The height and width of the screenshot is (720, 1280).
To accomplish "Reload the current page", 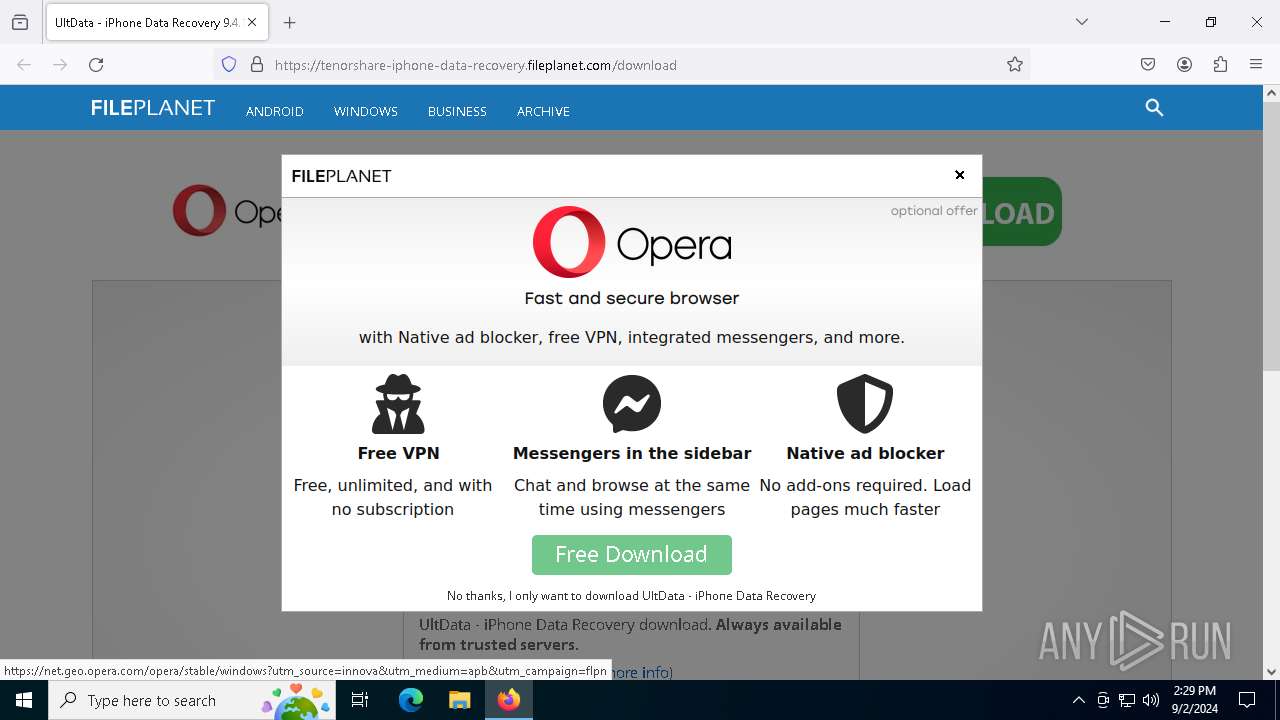I will pyautogui.click(x=96, y=65).
